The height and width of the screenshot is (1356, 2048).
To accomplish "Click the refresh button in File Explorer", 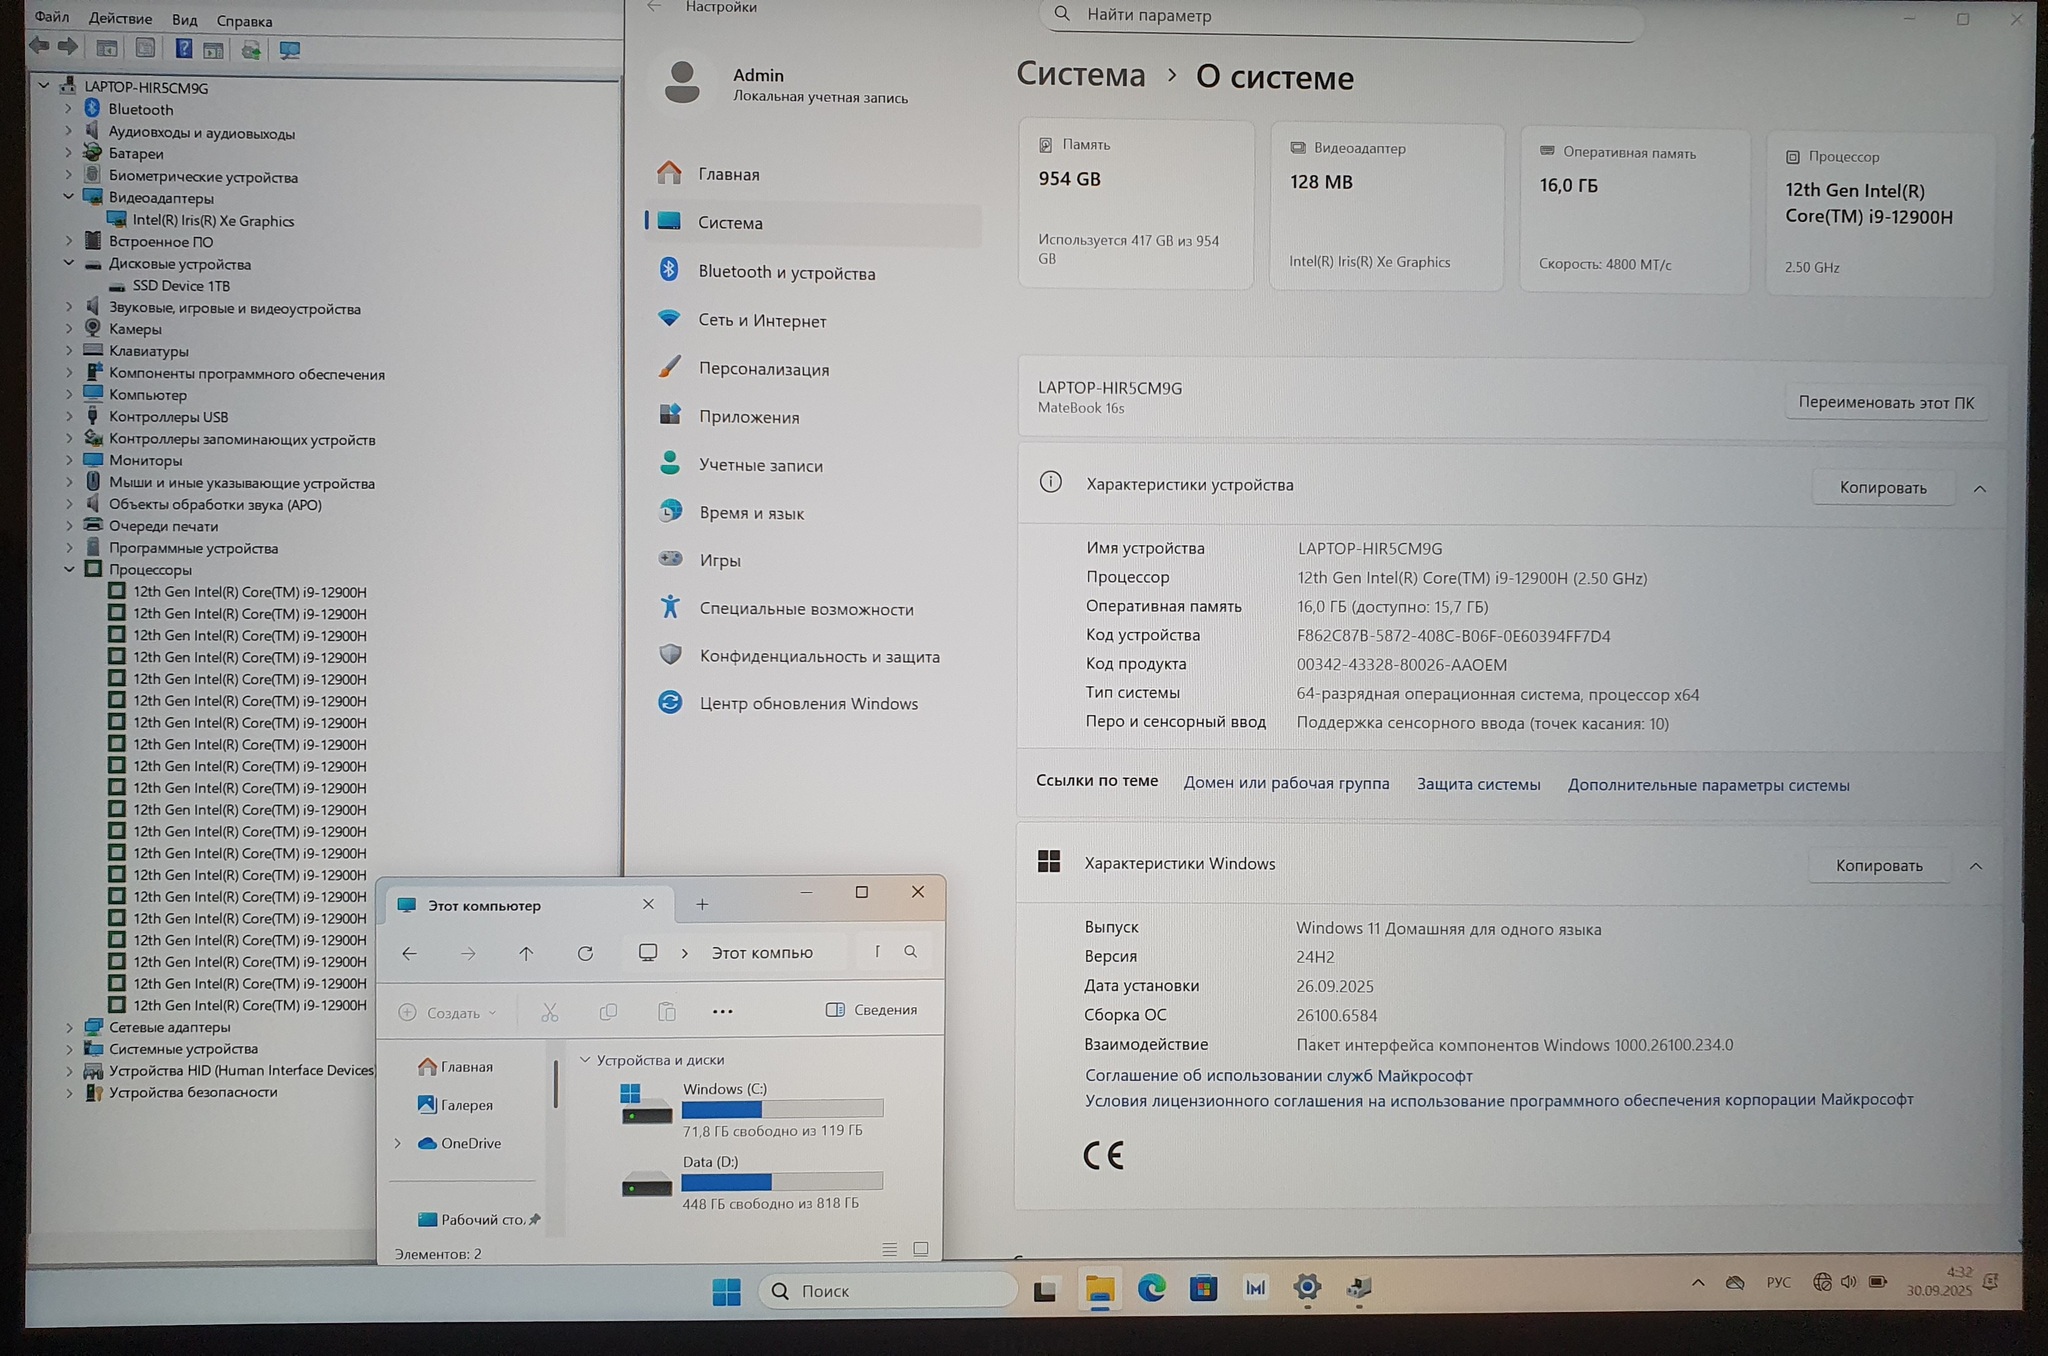I will coord(585,953).
